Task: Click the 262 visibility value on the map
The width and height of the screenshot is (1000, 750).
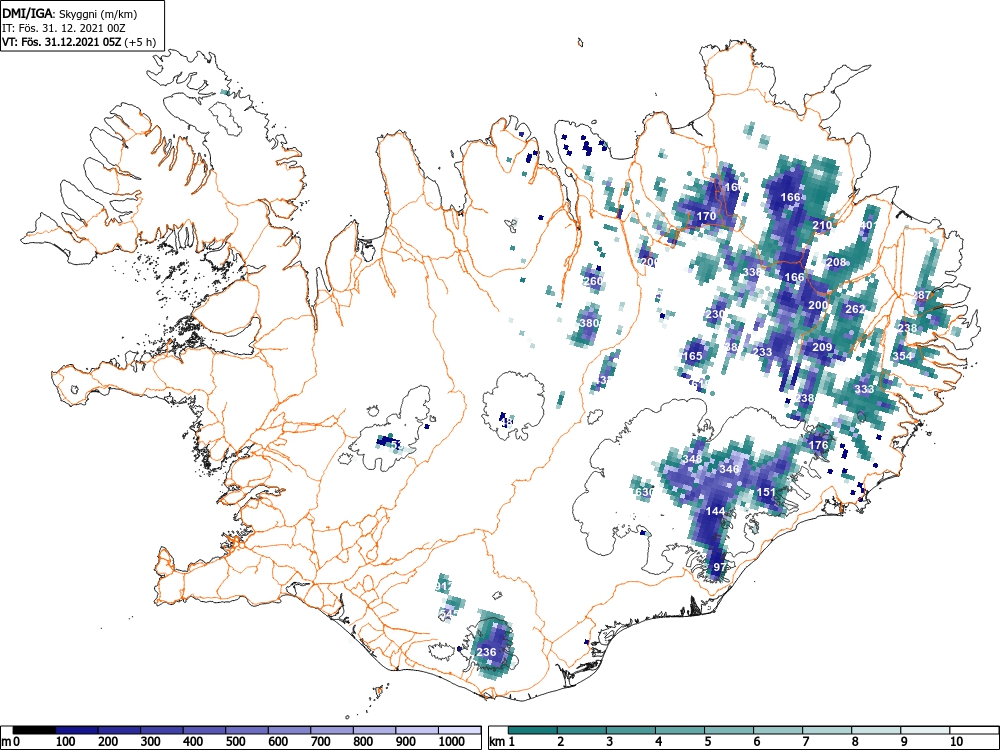Action: tap(855, 309)
